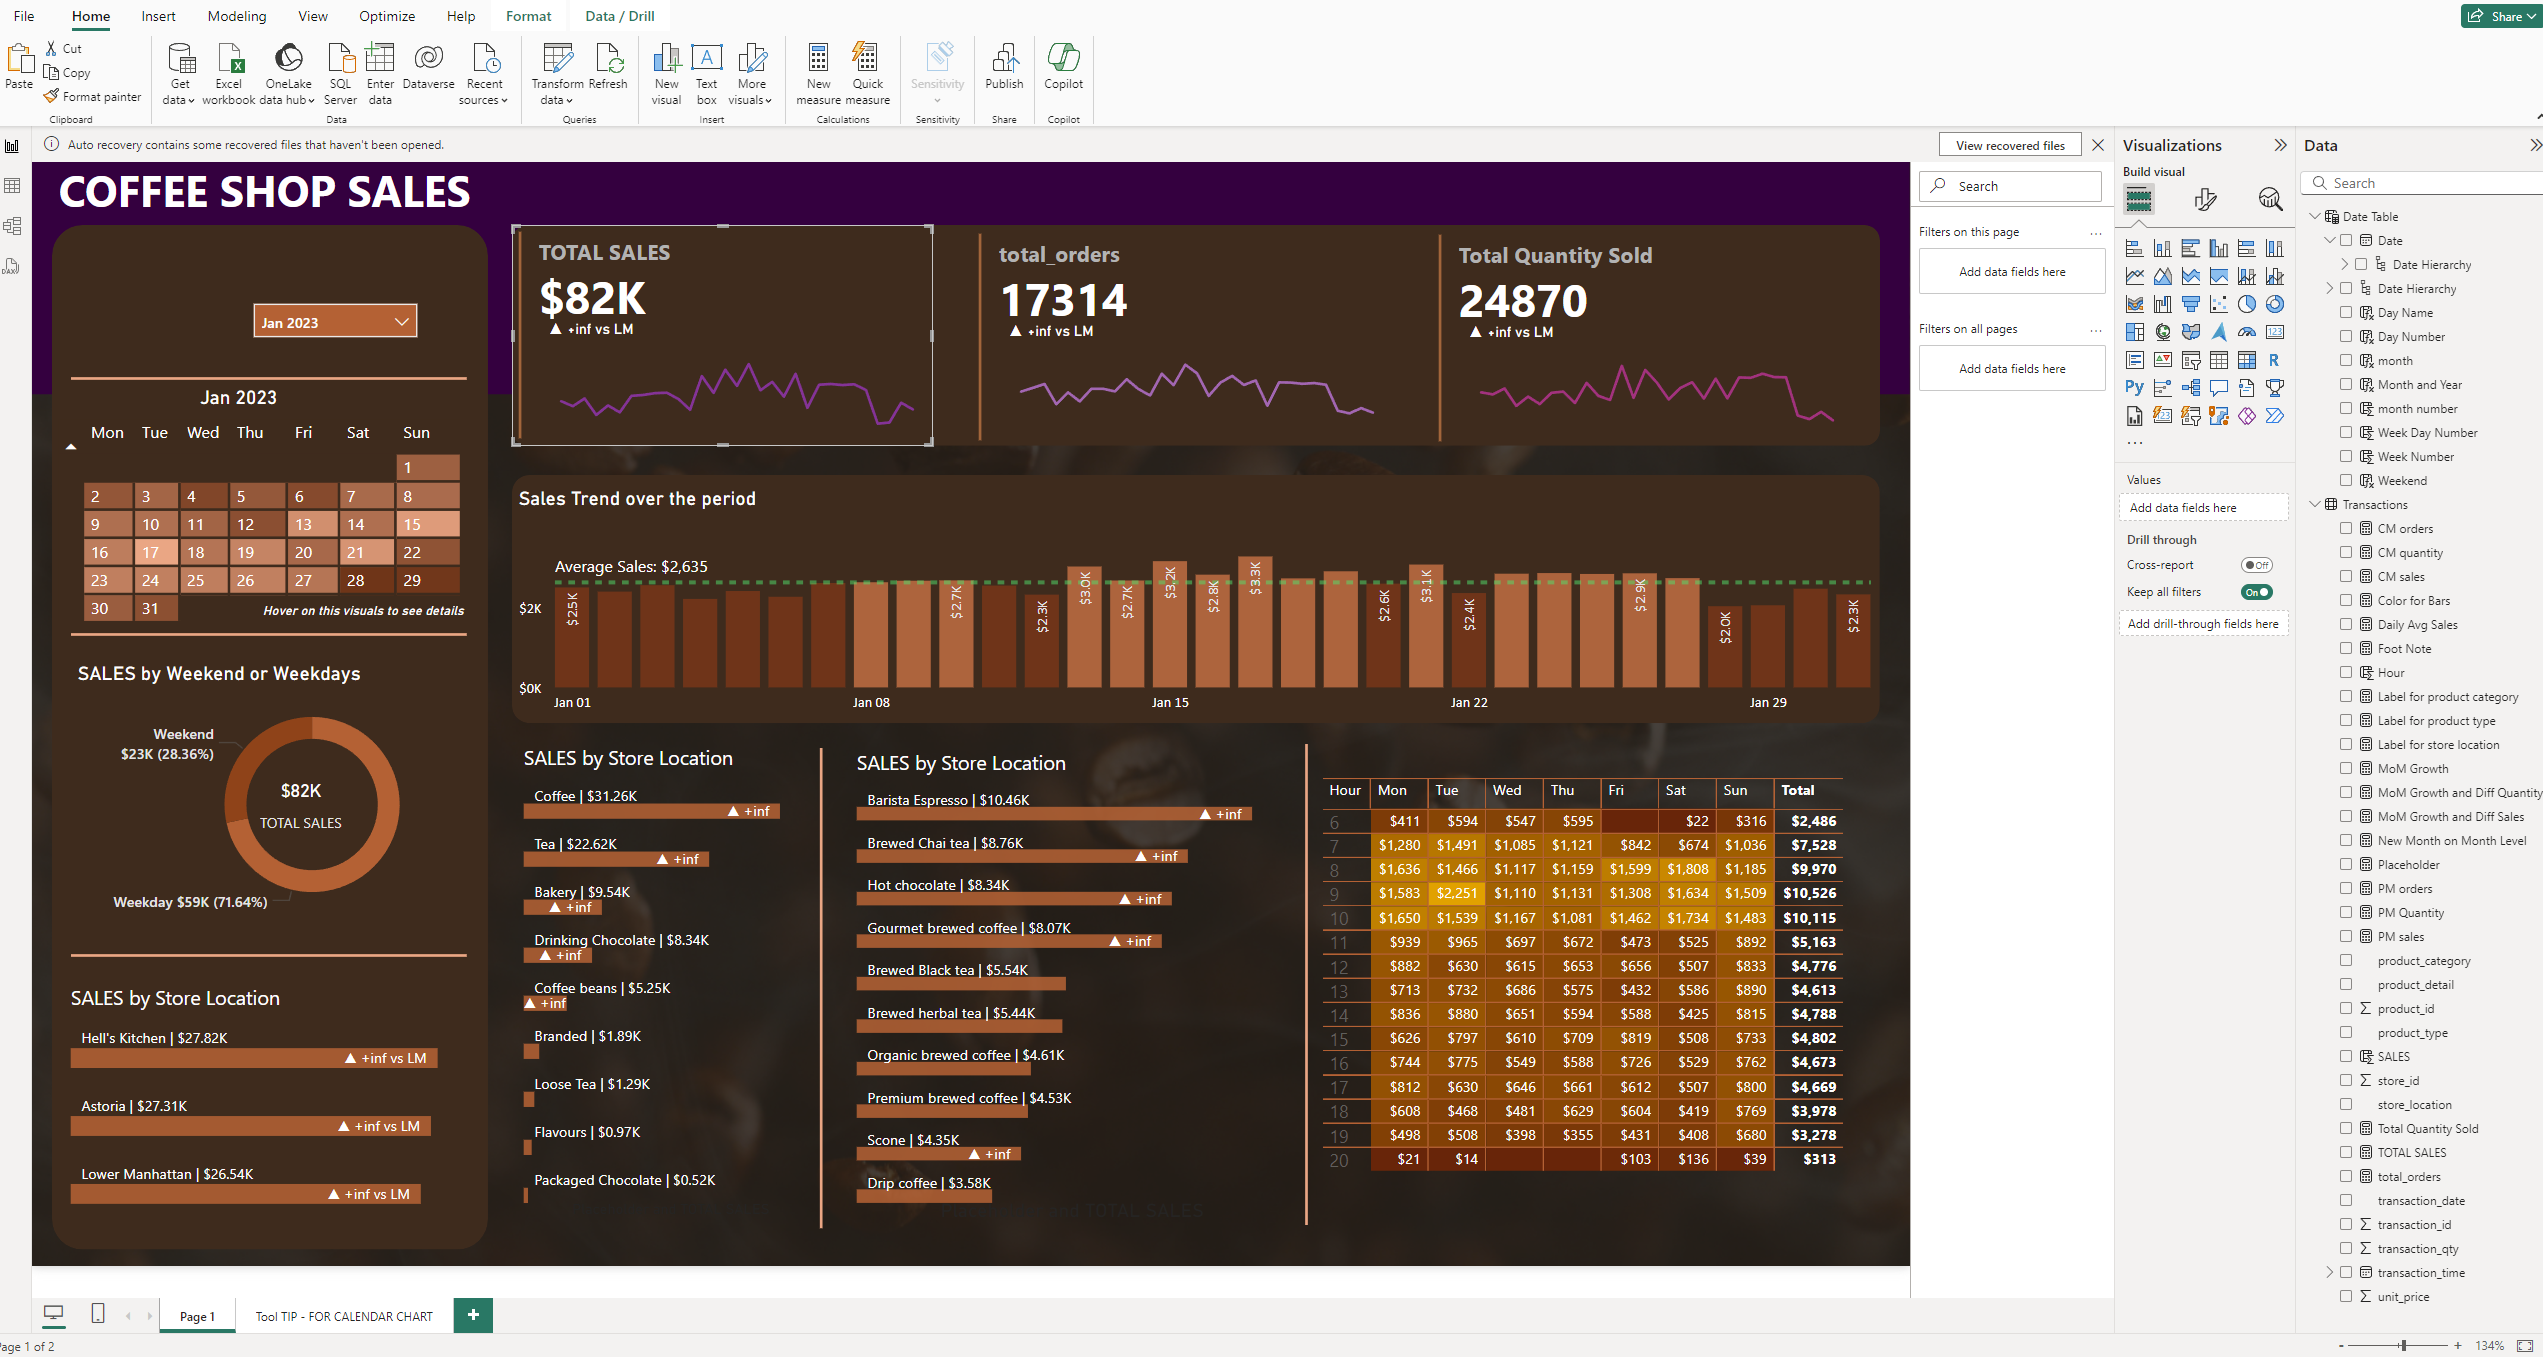Viewport: 2543px width, 1357px height.
Task: Open the Optimize ribbon tab
Action: (387, 16)
